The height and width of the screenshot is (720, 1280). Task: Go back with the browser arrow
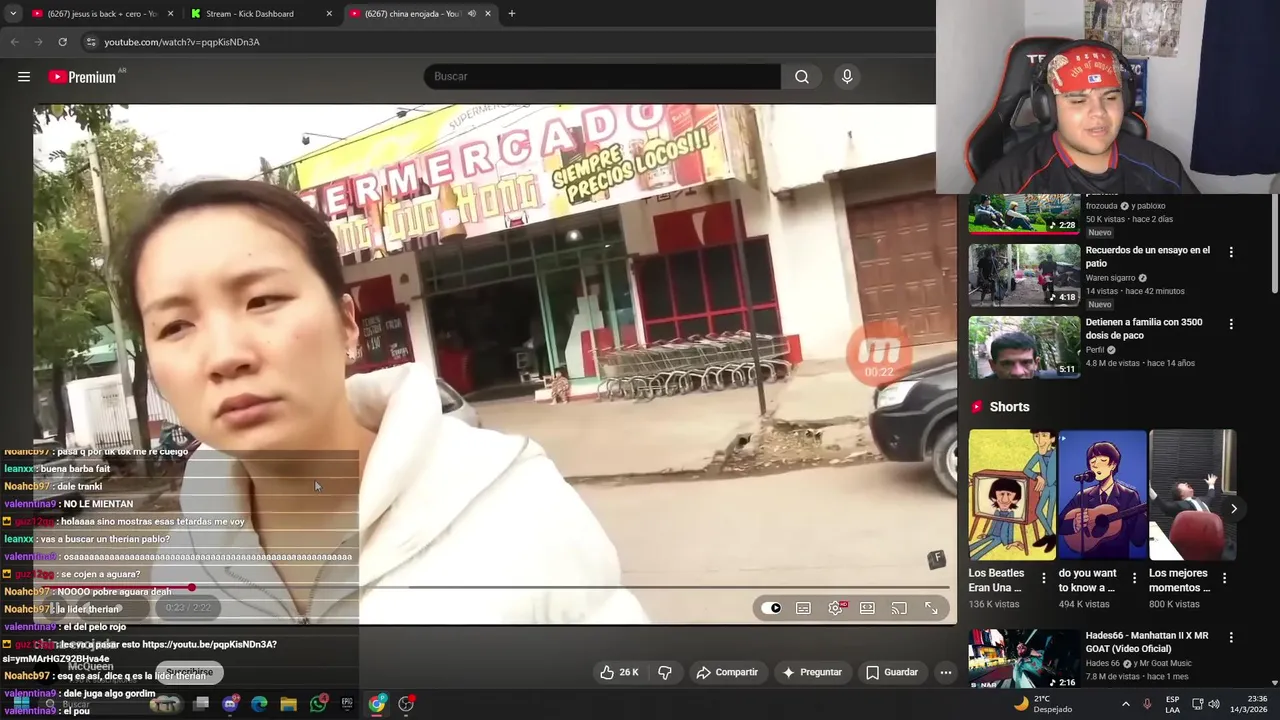[x=14, y=42]
